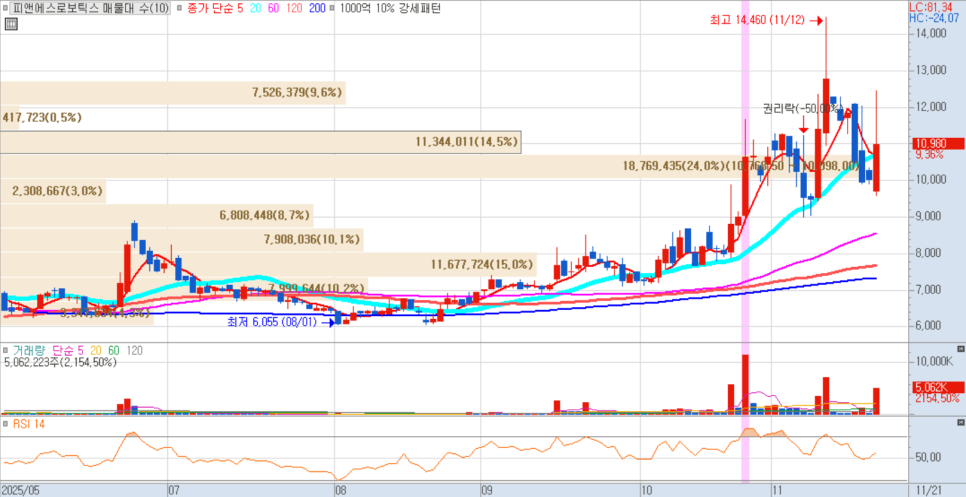966x497 pixels.
Task: Select the 417,723(0.5%) volume profile bar
Action: (10, 117)
